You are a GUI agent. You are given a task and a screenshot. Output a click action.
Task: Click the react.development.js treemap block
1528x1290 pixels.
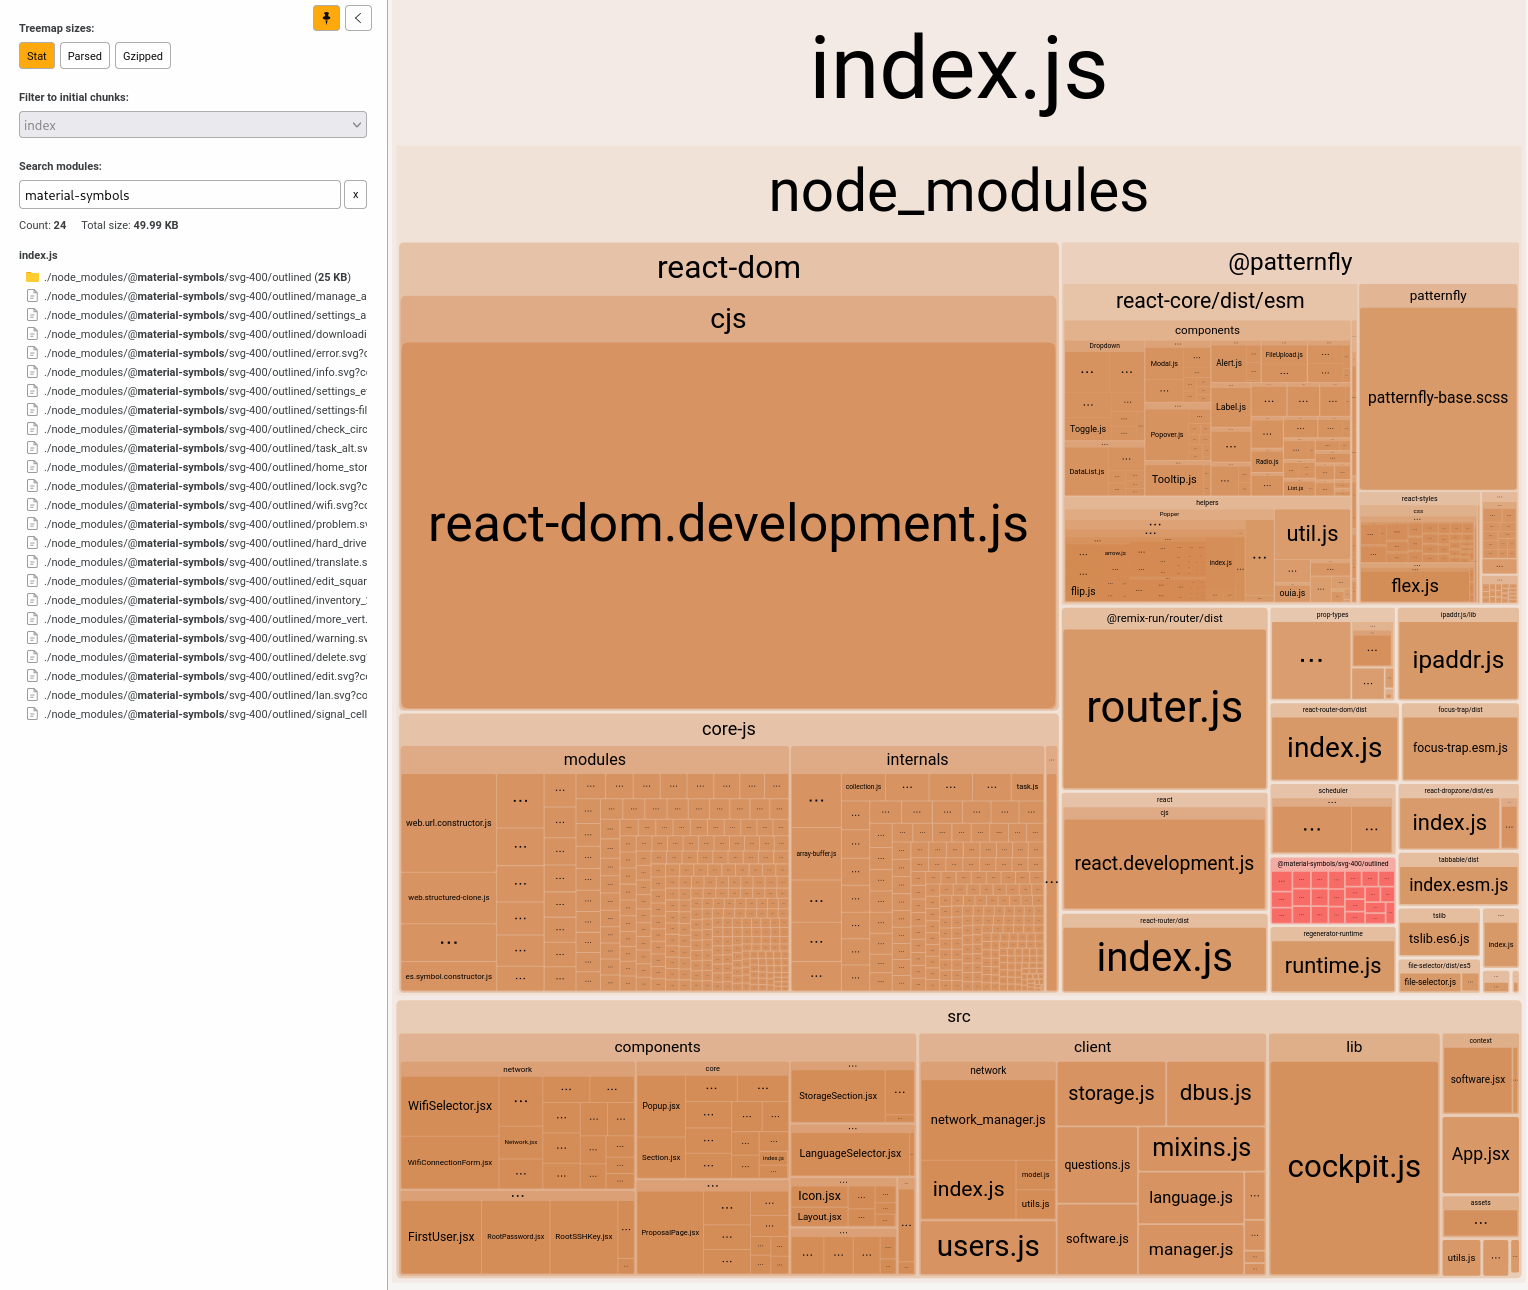[x=1164, y=864]
